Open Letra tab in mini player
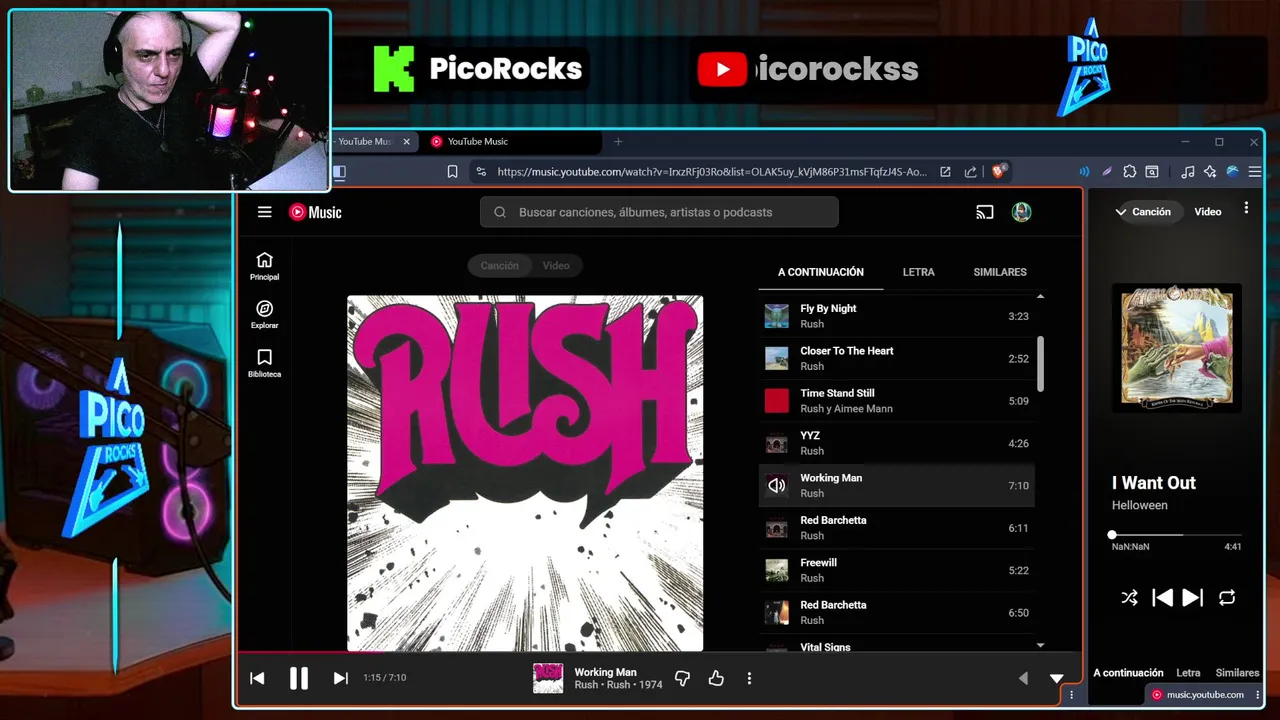Image resolution: width=1280 pixels, height=720 pixels. (1188, 673)
